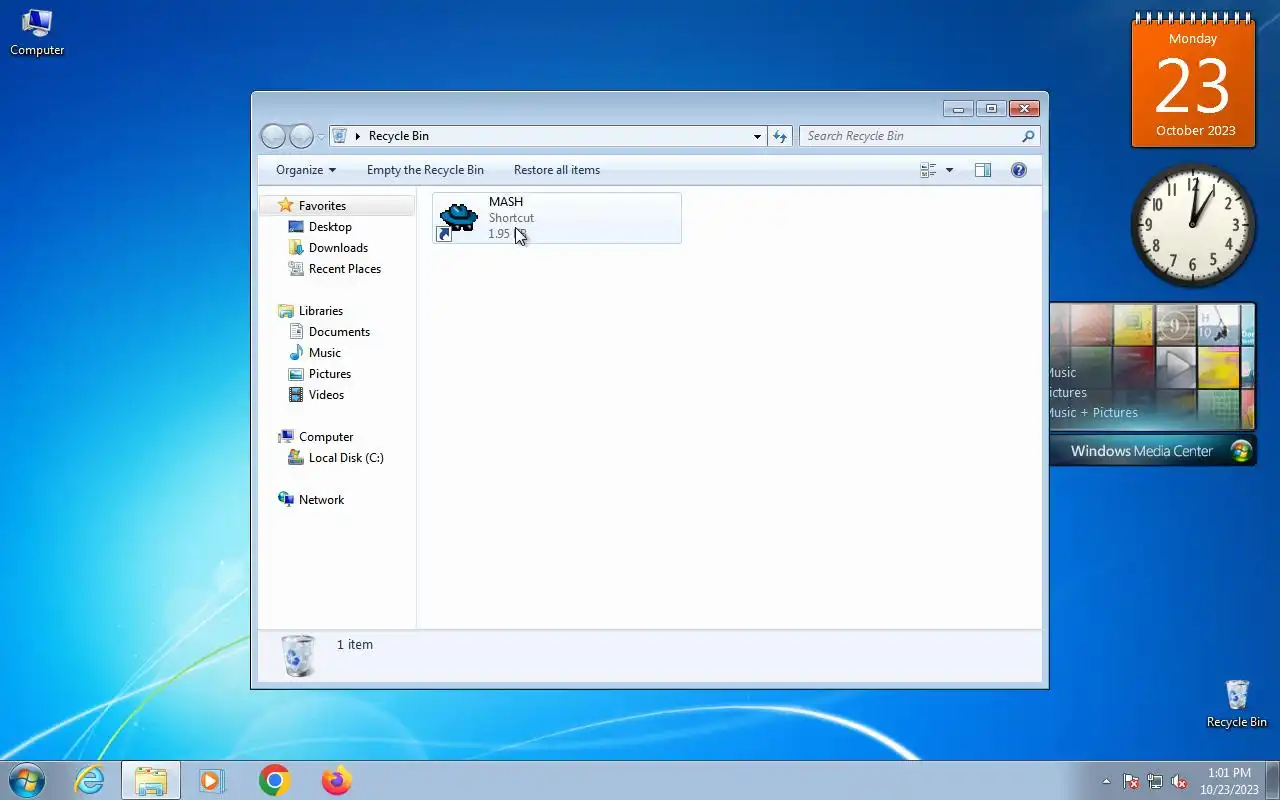Focus the Search Recycle Bin field

coord(910,136)
